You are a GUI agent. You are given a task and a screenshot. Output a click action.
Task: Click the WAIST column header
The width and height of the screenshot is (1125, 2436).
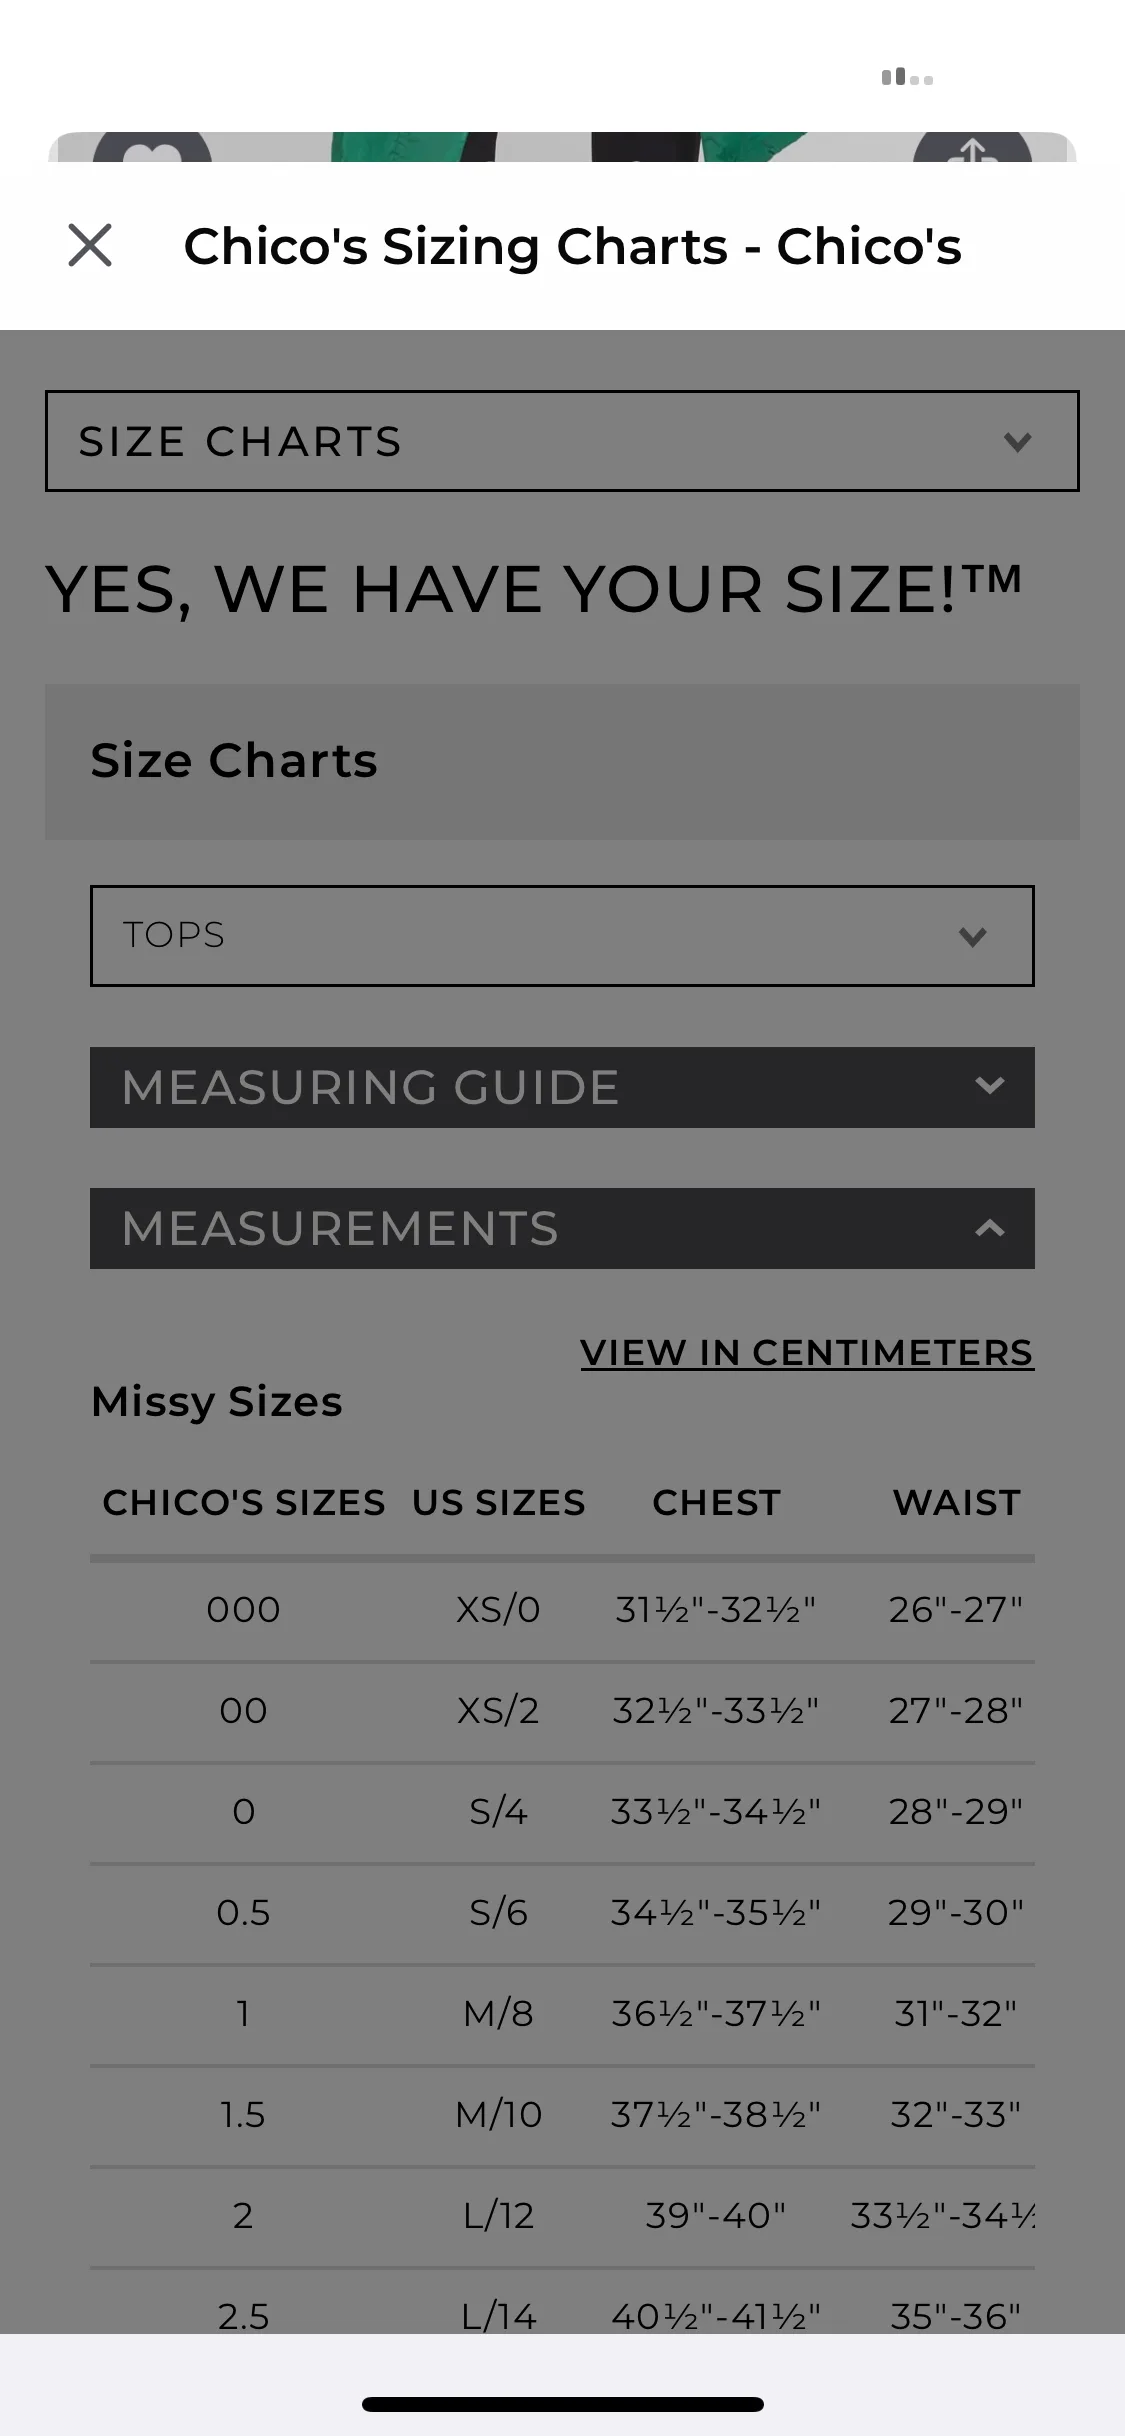click(x=957, y=1502)
